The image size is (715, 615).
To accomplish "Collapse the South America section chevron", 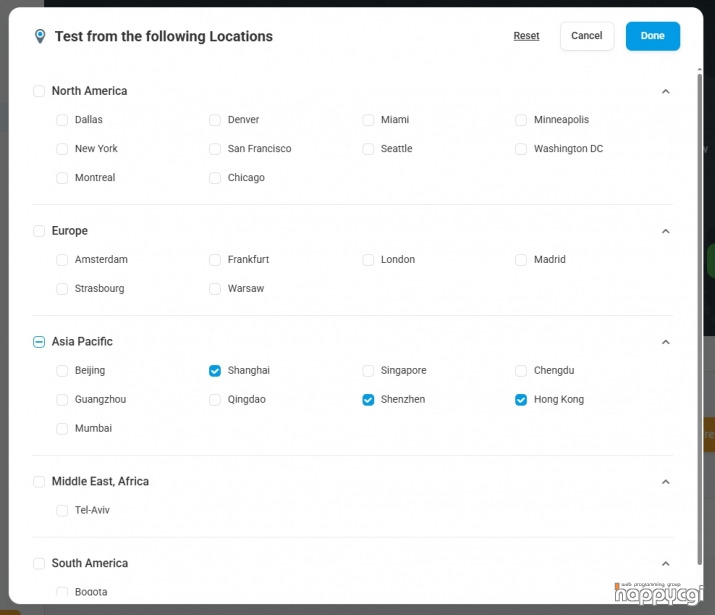I will pos(665,564).
